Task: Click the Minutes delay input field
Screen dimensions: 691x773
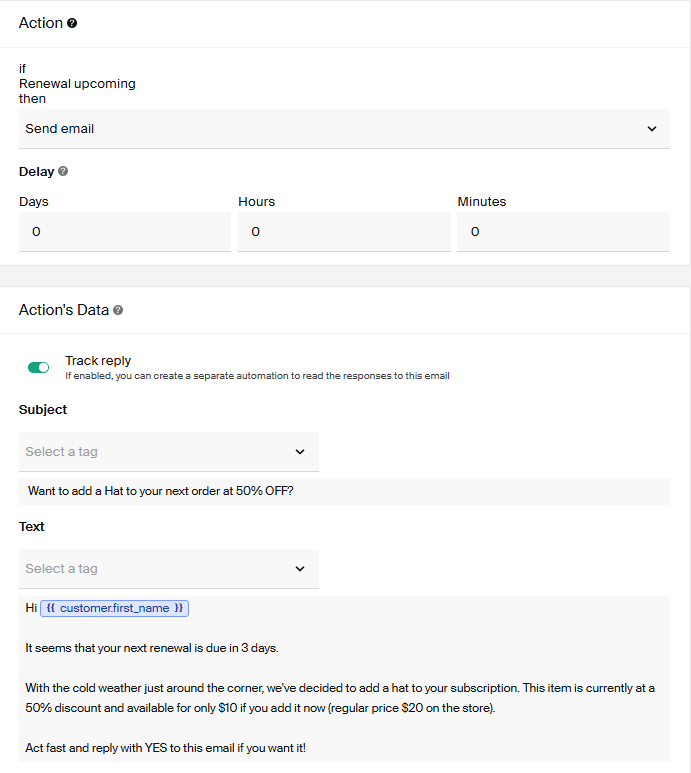Action: click(x=563, y=232)
